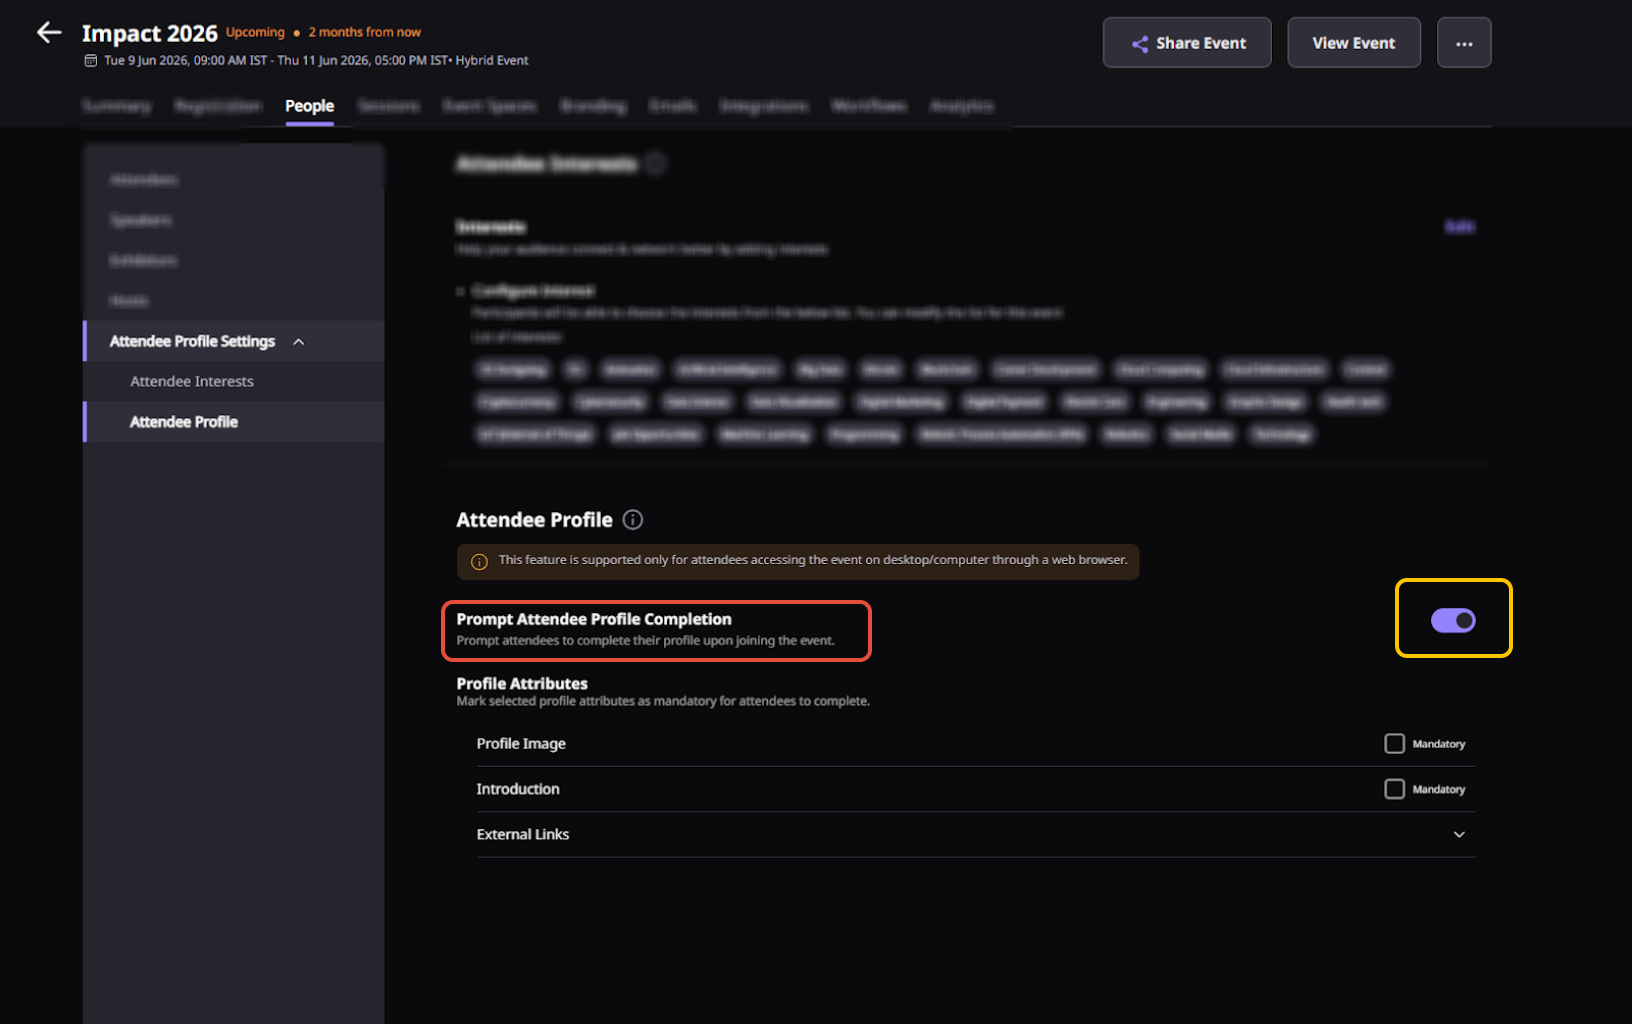Click the External Links label
Image resolution: width=1632 pixels, height=1024 pixels.
[523, 835]
